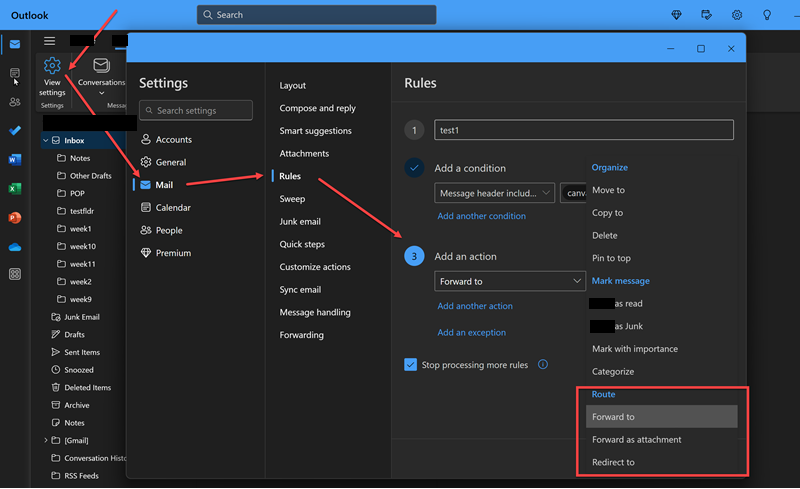Click the rule name field containing test1
The width and height of the screenshot is (800, 489).
tap(584, 130)
